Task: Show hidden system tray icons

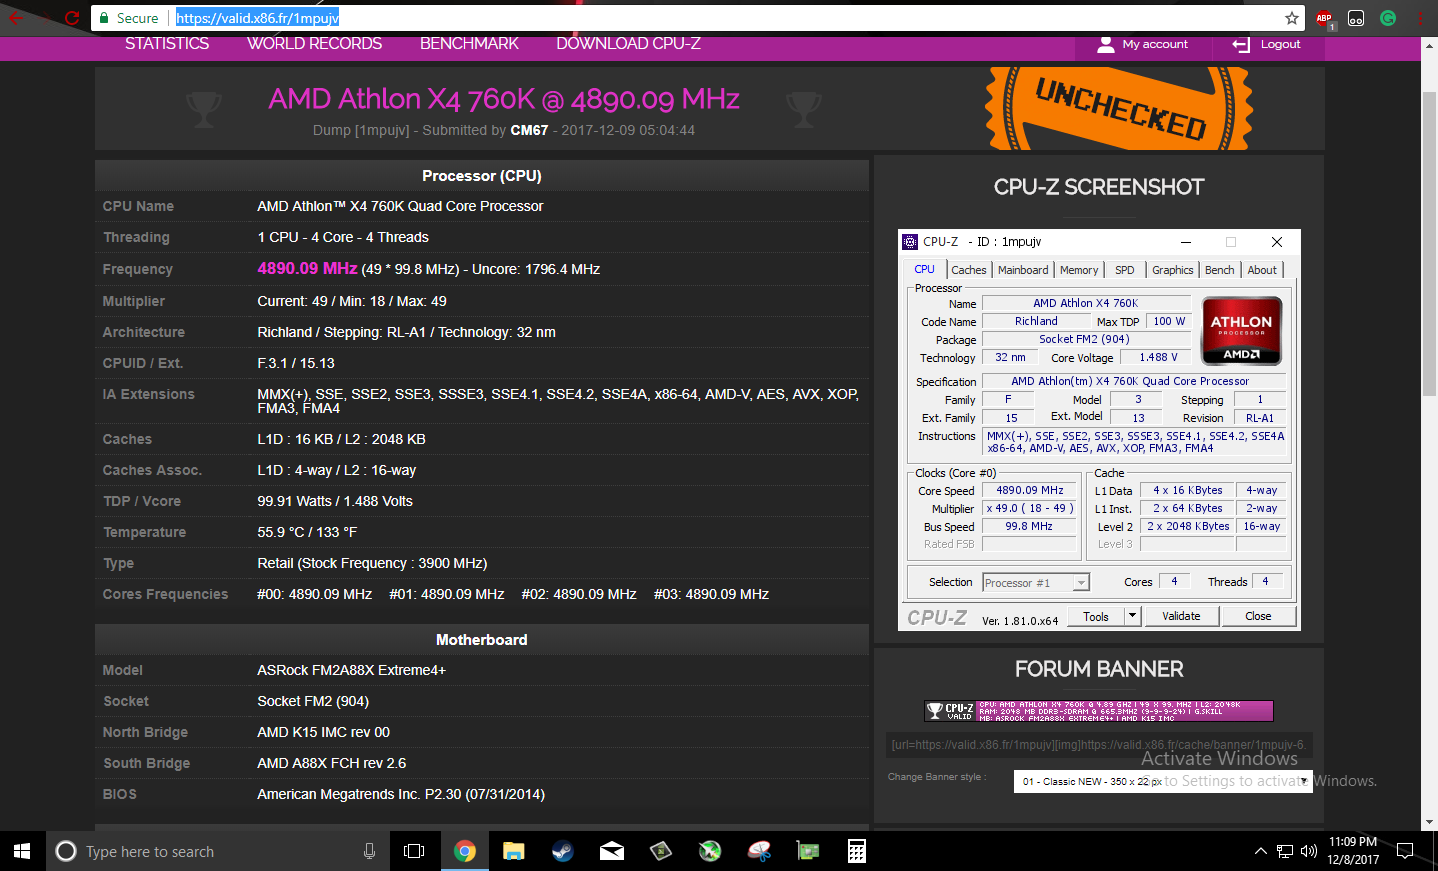Action: pos(1260,851)
